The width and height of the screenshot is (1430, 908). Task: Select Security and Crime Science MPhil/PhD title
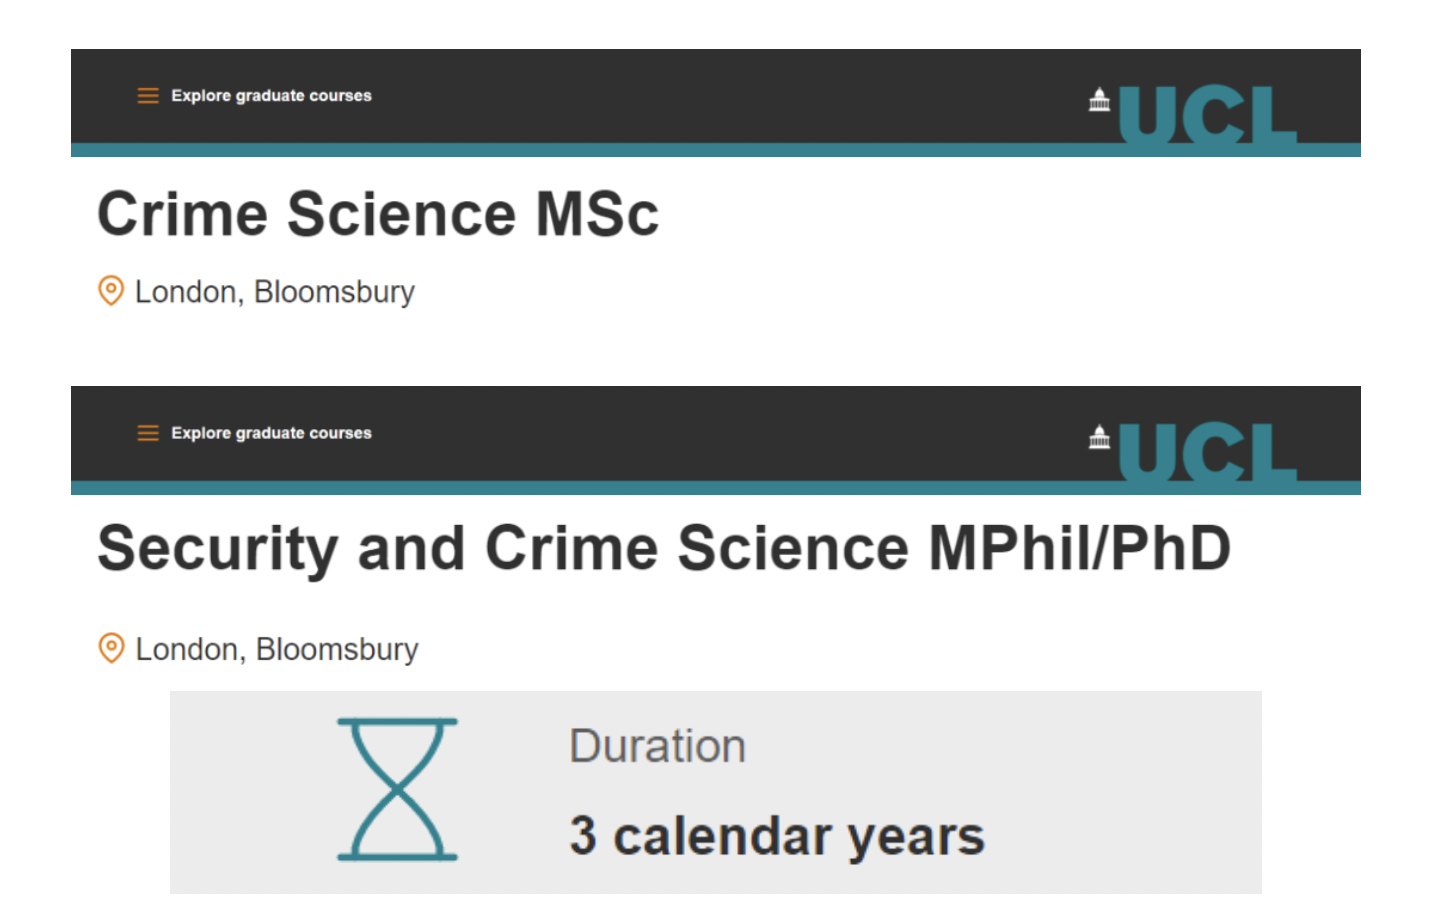(x=664, y=548)
